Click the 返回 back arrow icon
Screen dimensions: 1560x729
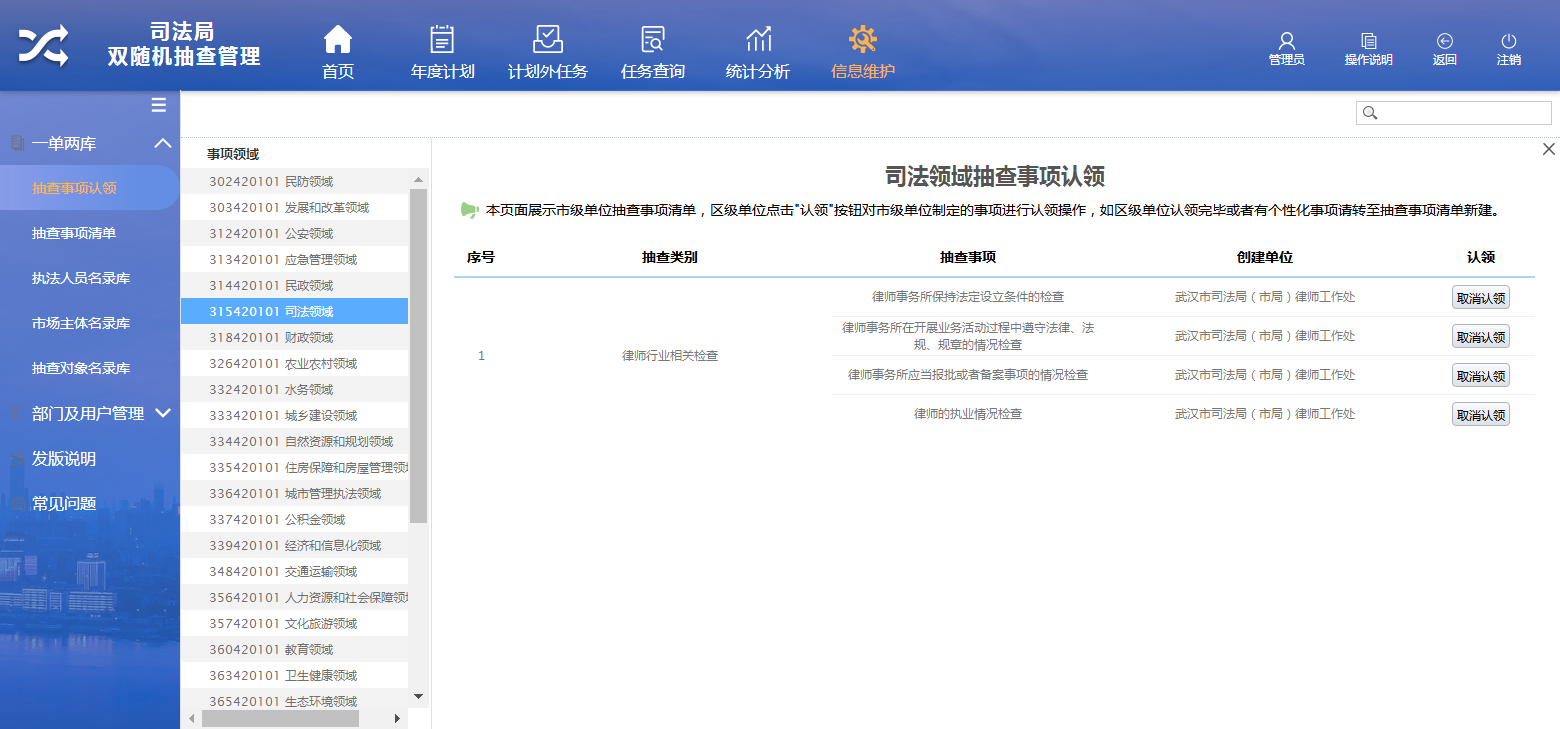click(1444, 41)
